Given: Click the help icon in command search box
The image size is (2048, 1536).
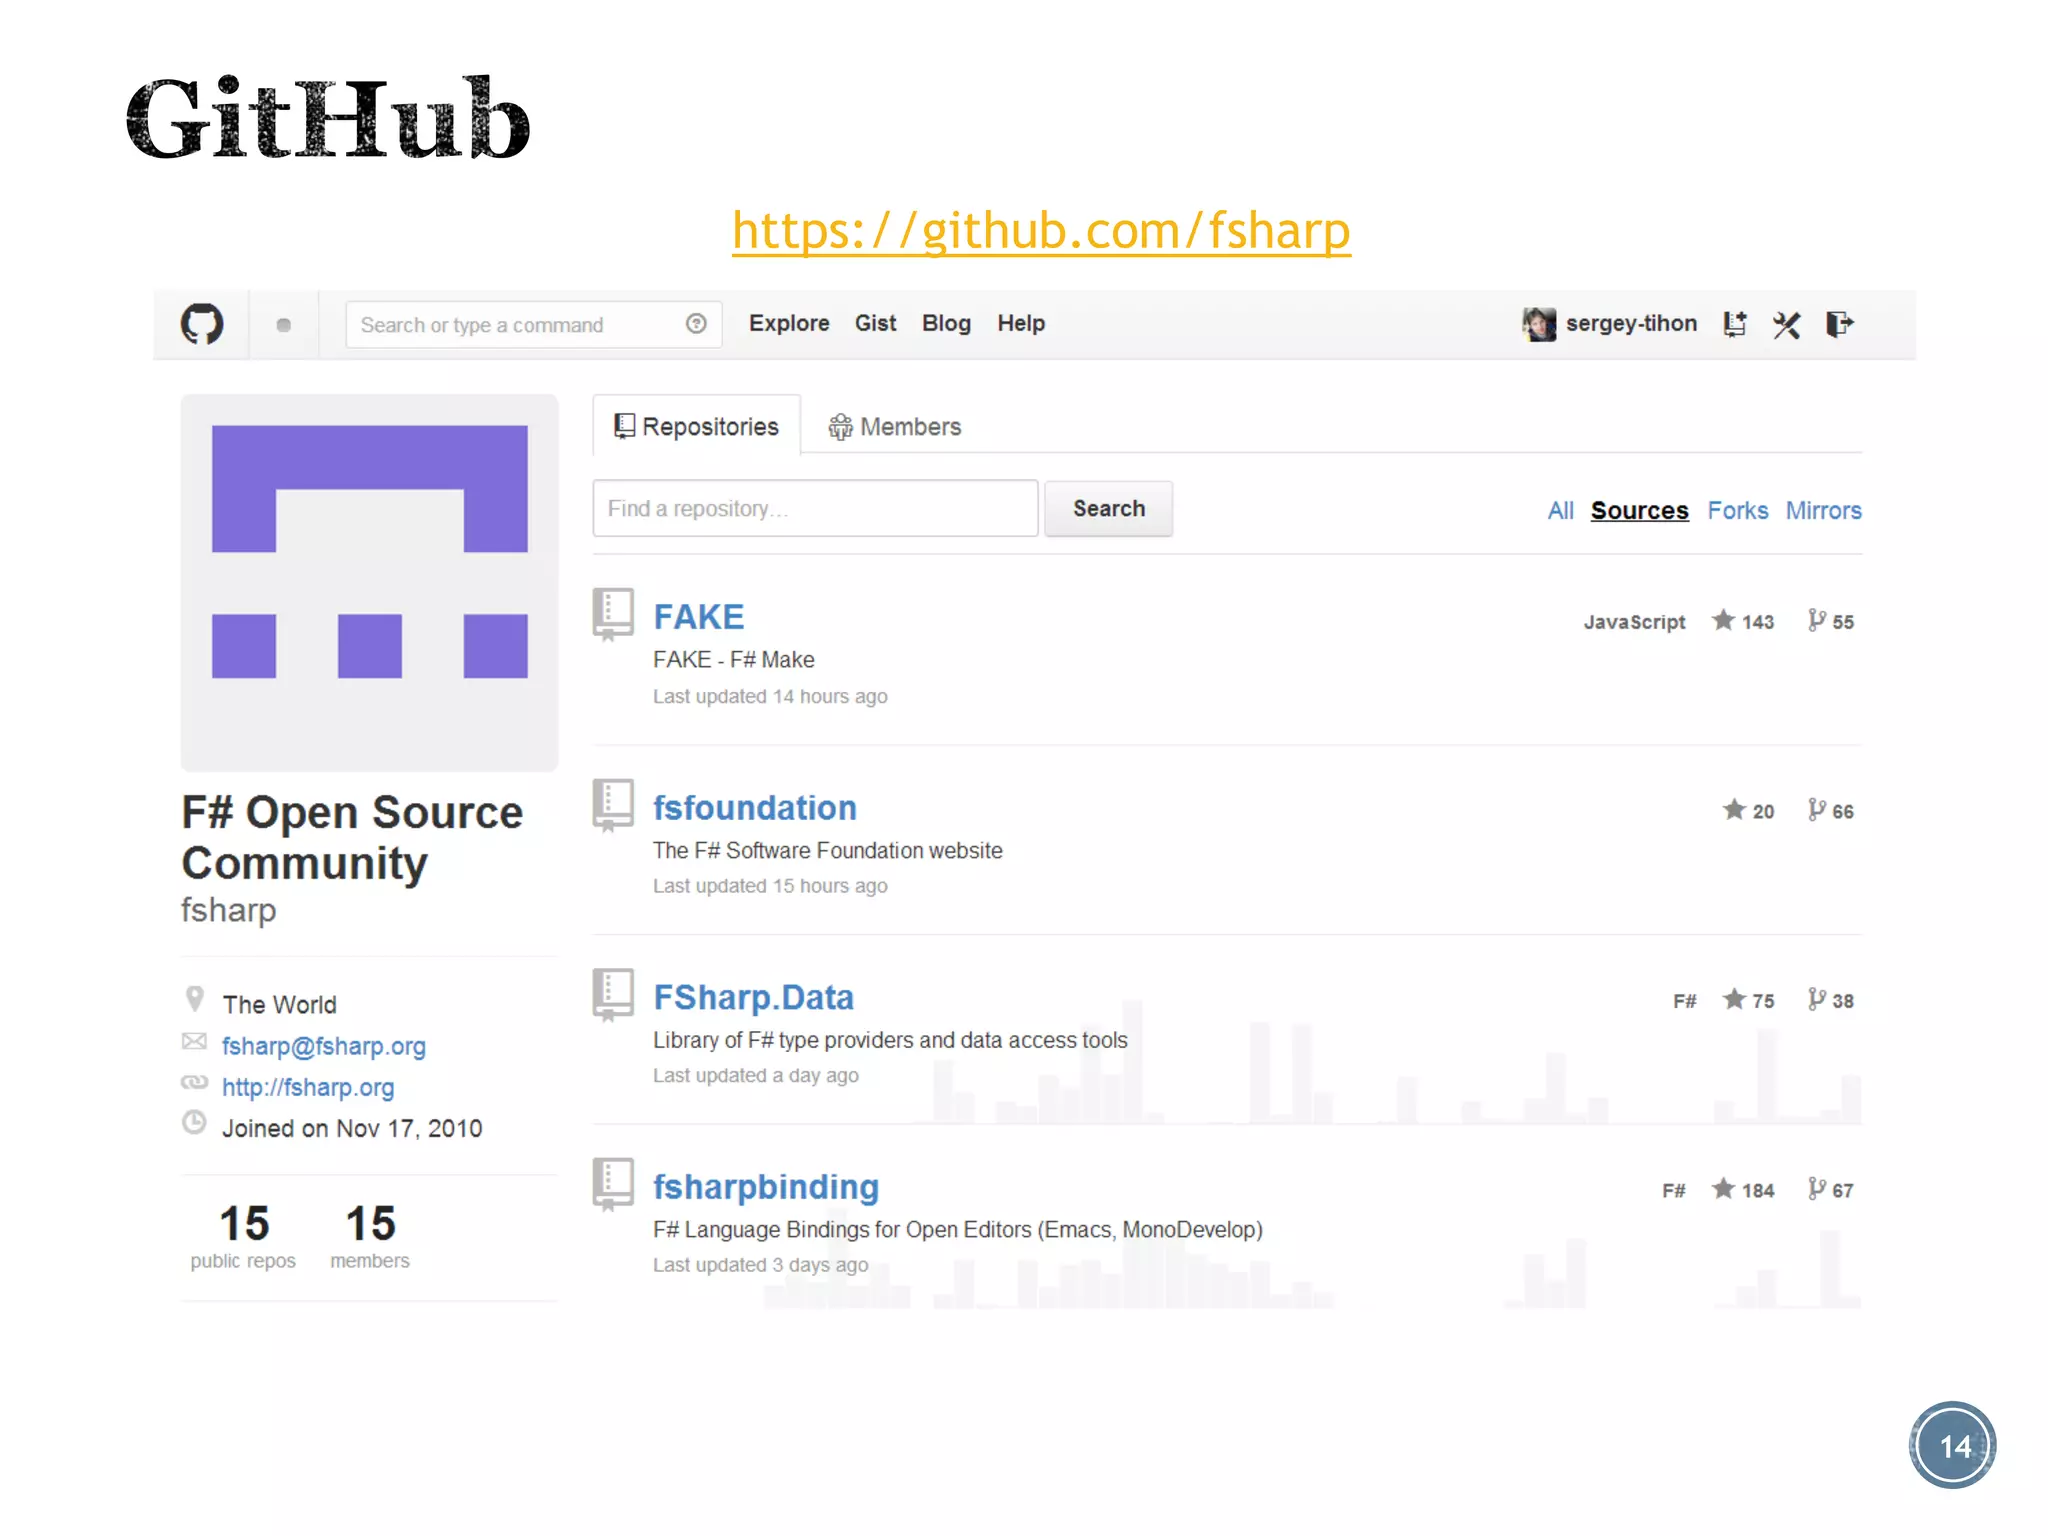Looking at the screenshot, I should pos(696,324).
